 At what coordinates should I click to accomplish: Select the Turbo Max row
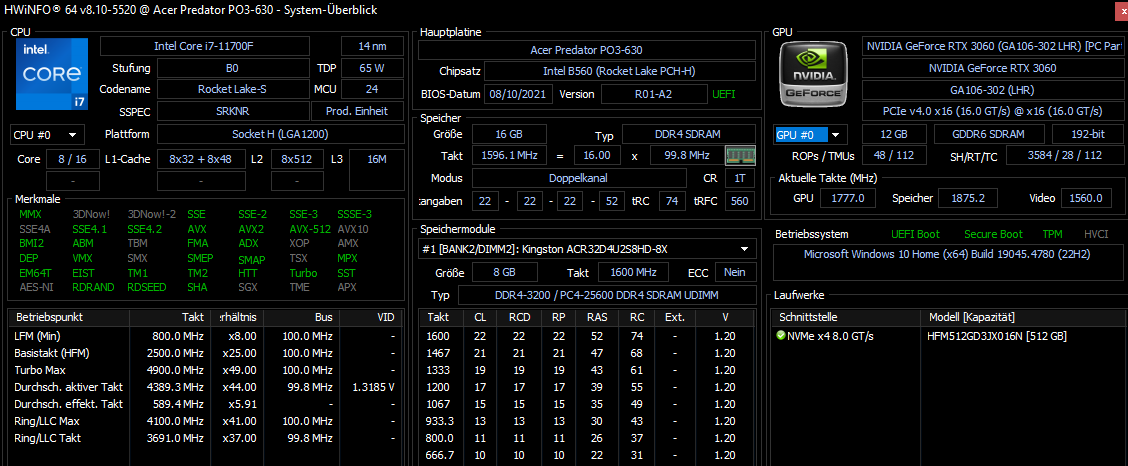(x=206, y=370)
